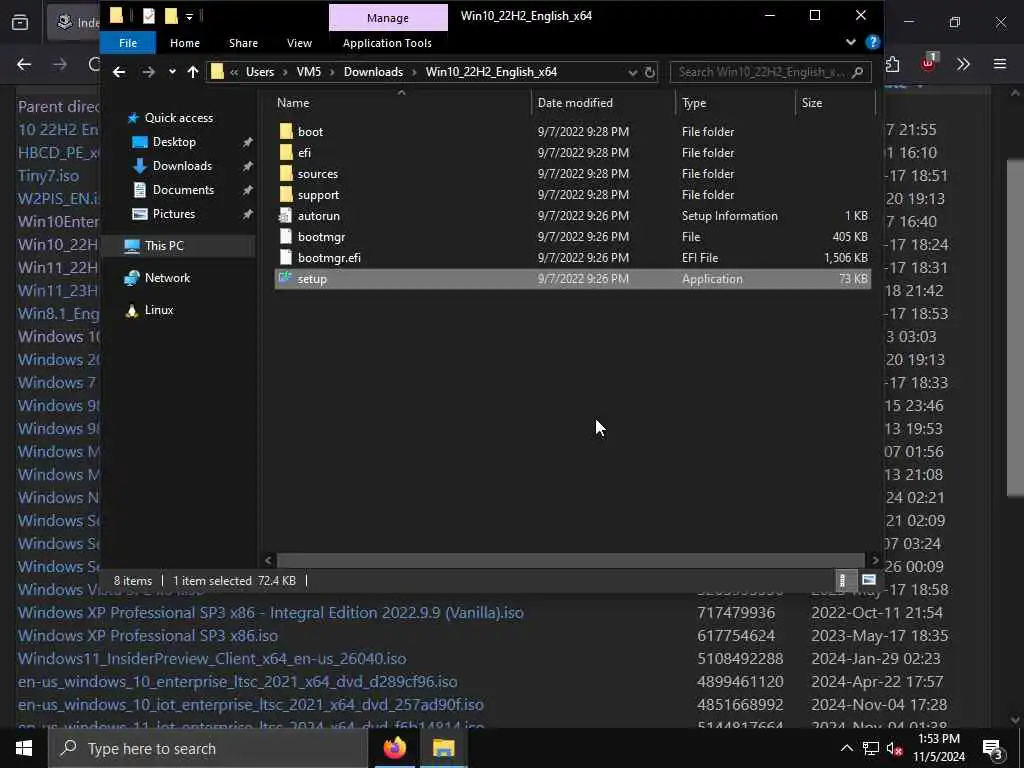Screen dimensions: 1024x768
Task: Switch to Large icons view button
Action: click(x=869, y=580)
